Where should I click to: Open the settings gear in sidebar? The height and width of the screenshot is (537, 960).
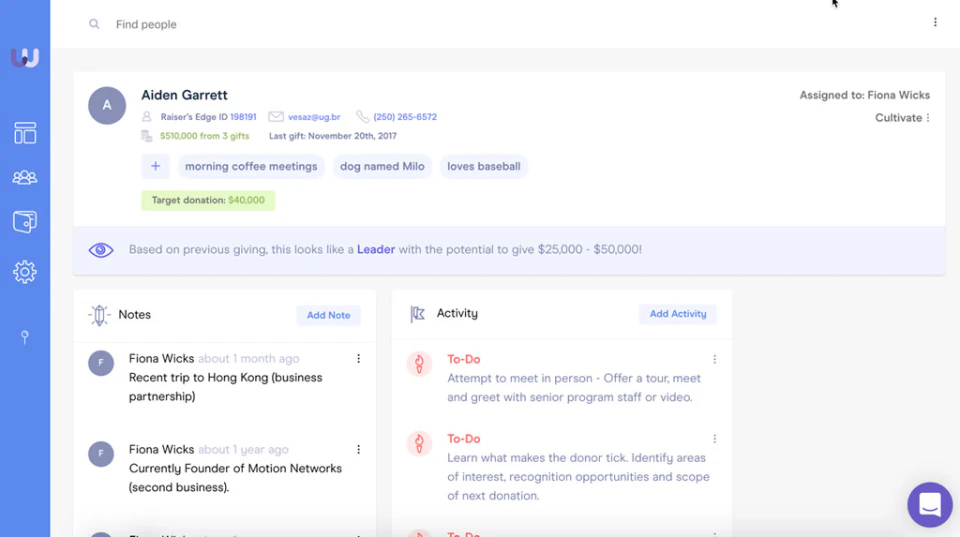click(24, 272)
